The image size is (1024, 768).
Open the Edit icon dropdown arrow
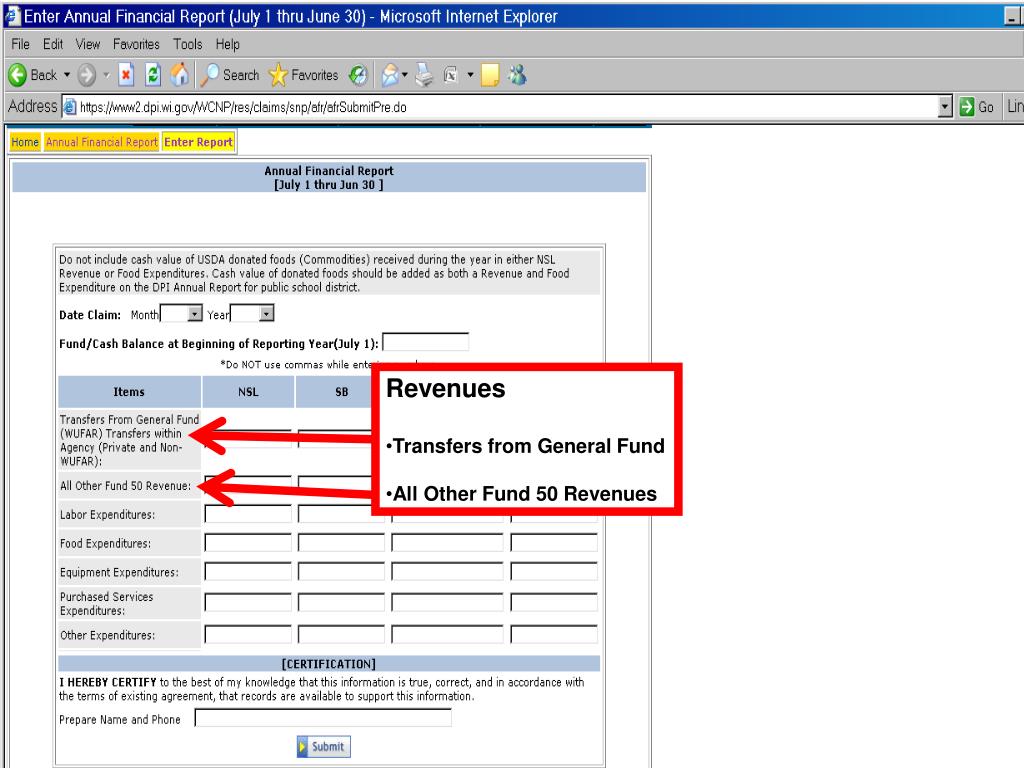click(470, 75)
